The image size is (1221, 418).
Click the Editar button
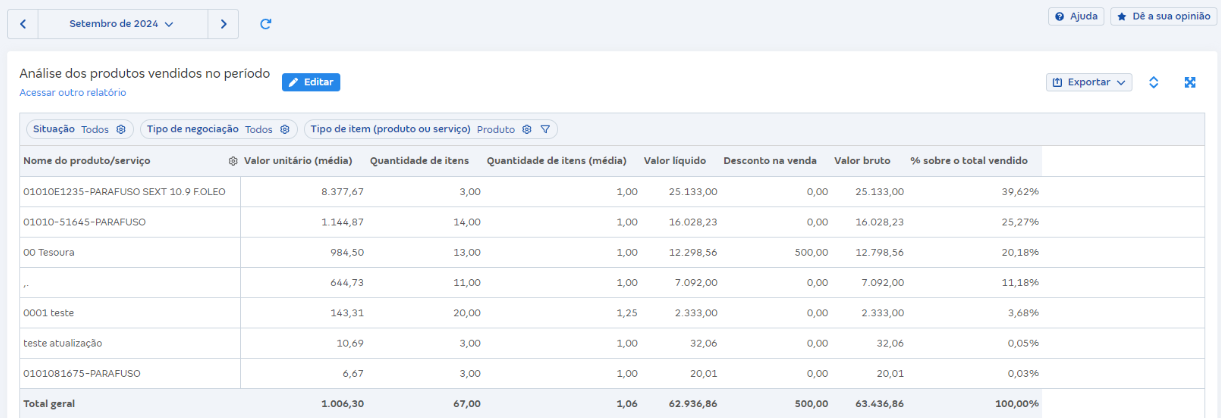[x=310, y=82]
